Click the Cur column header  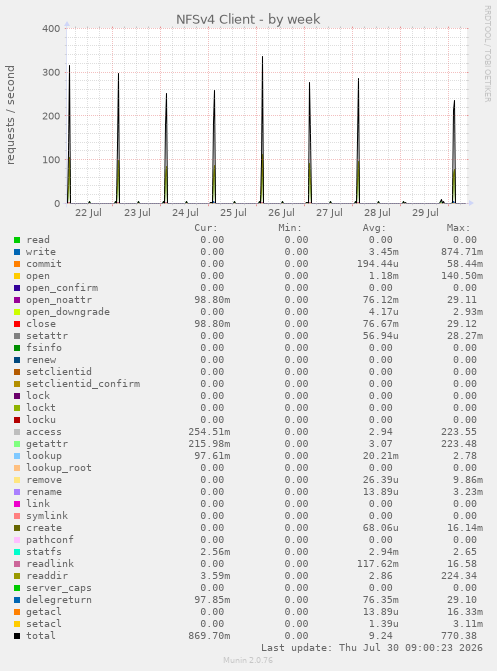tap(206, 228)
